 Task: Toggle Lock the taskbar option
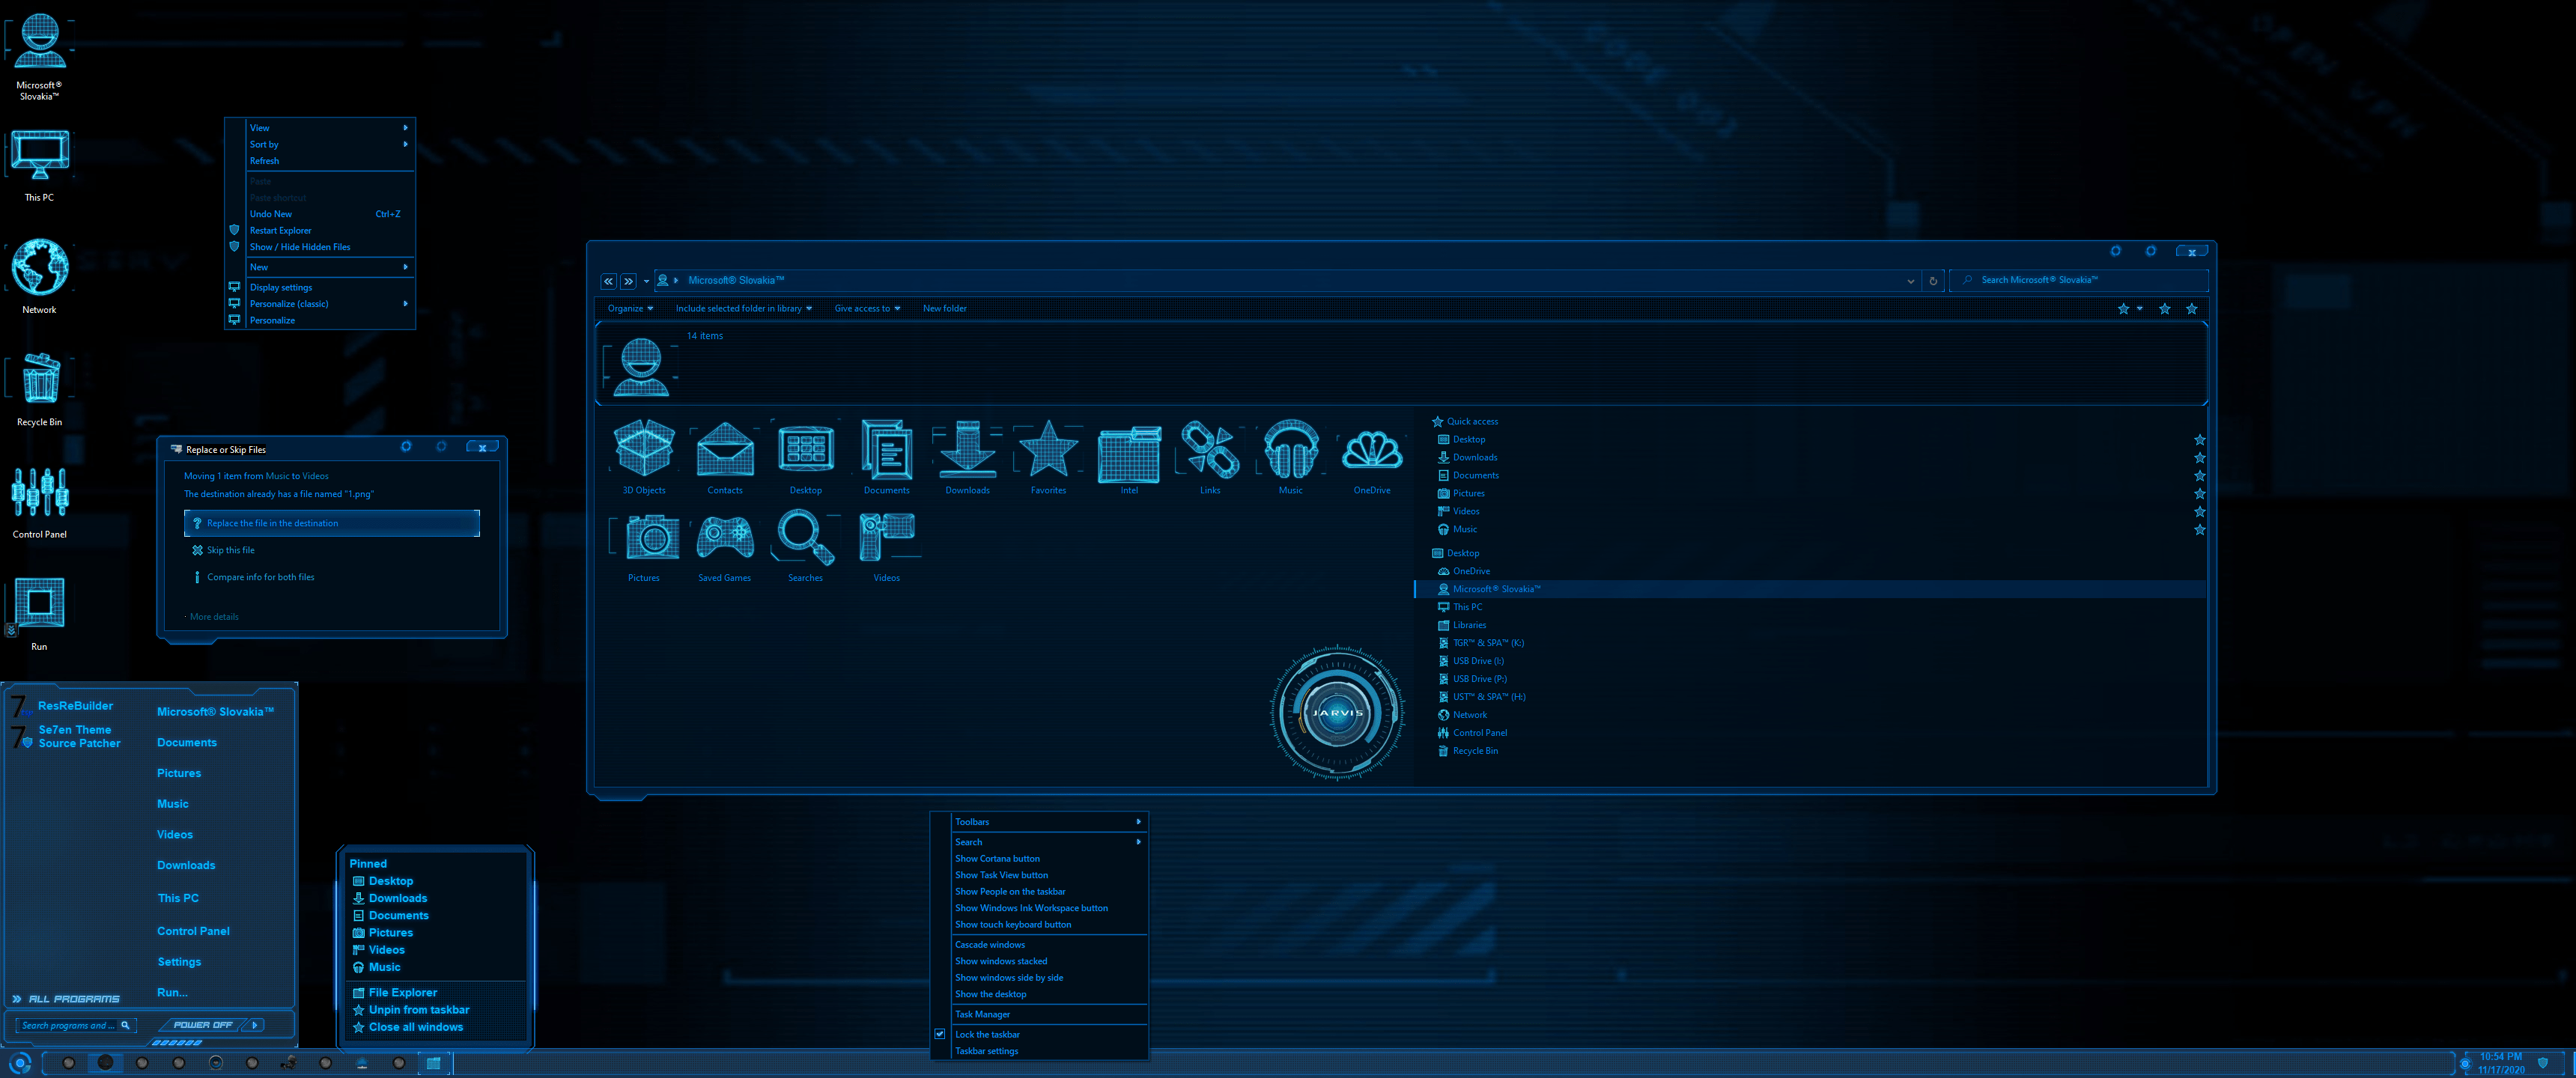pos(988,1034)
